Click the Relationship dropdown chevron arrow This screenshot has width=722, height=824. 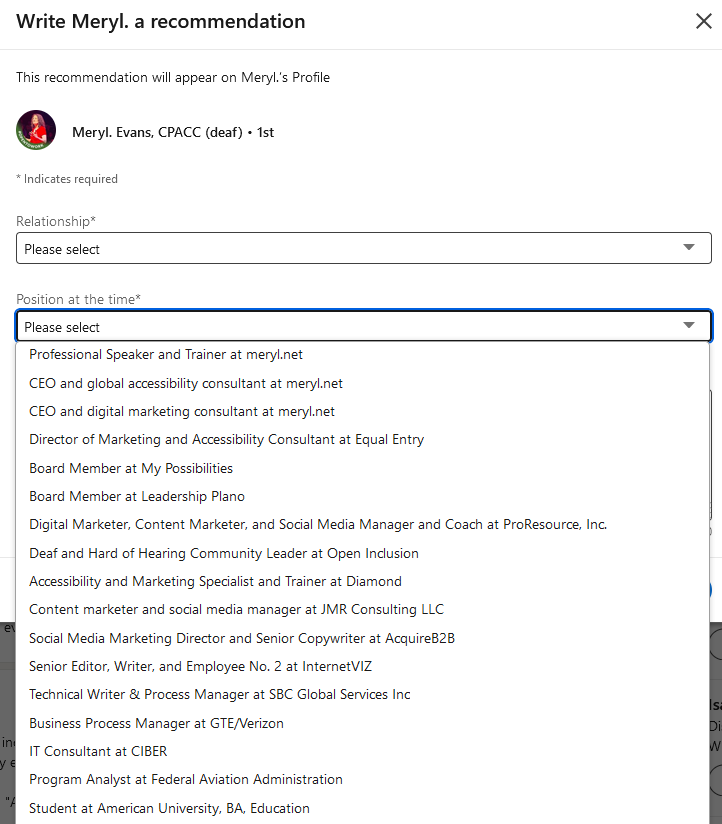pyautogui.click(x=688, y=247)
